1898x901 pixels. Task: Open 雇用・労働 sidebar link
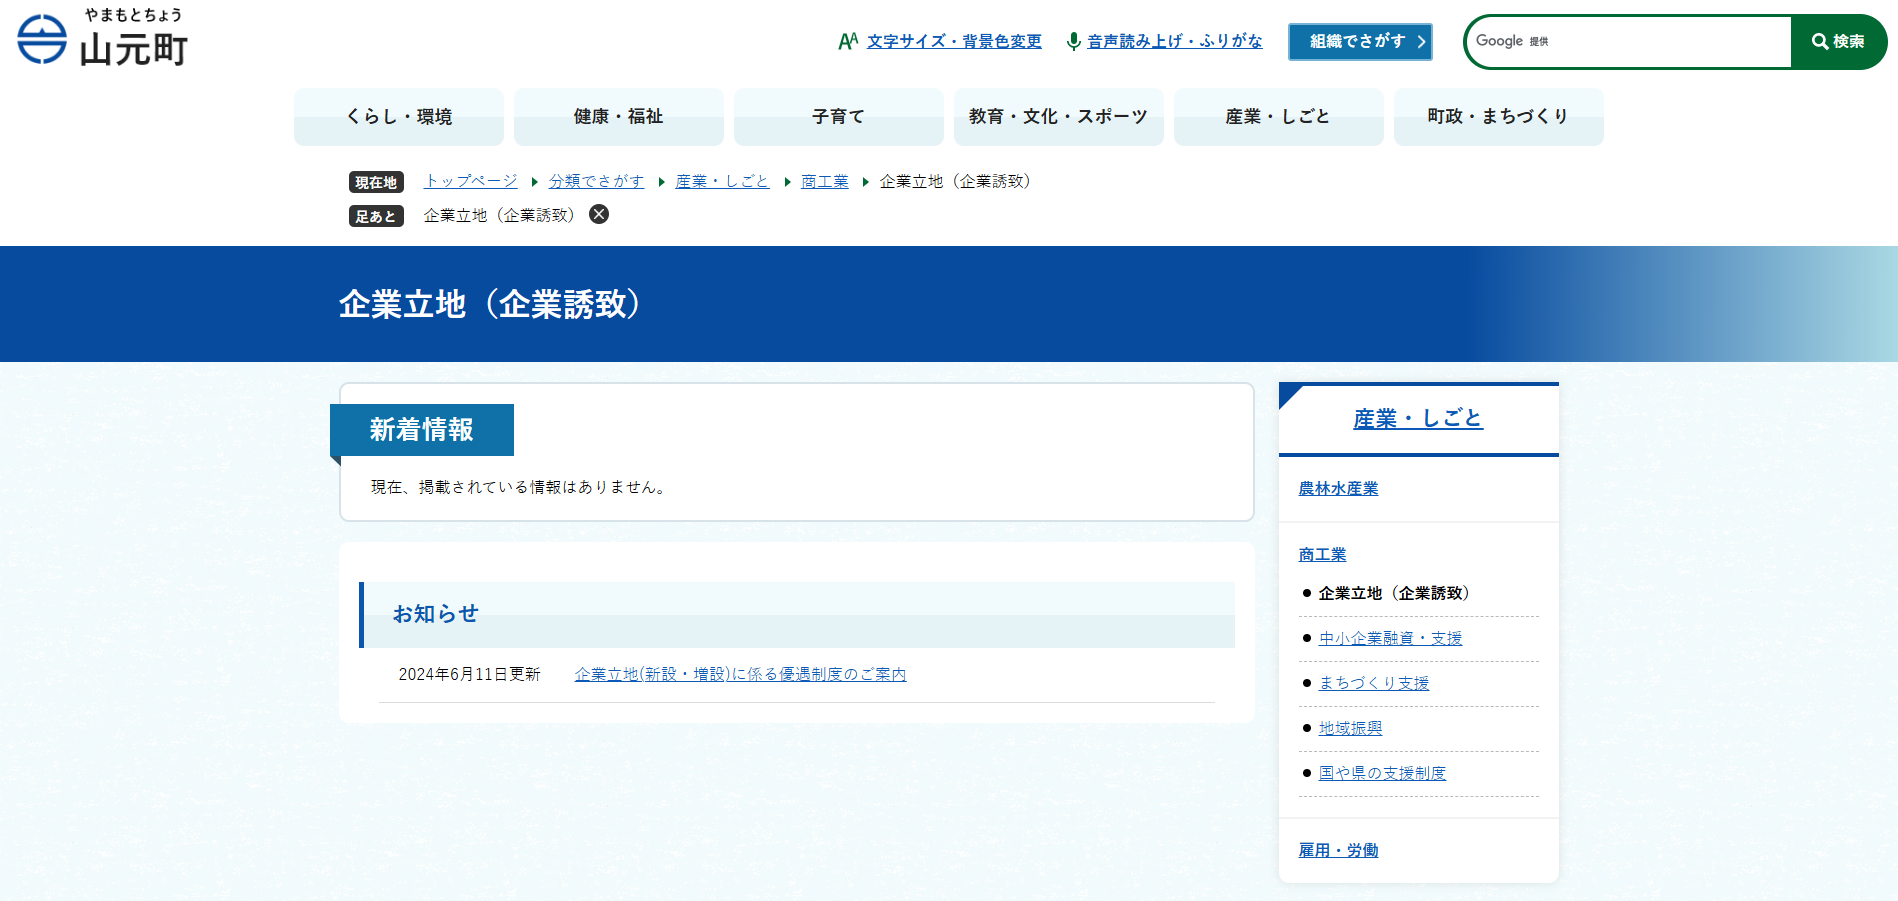pos(1338,850)
